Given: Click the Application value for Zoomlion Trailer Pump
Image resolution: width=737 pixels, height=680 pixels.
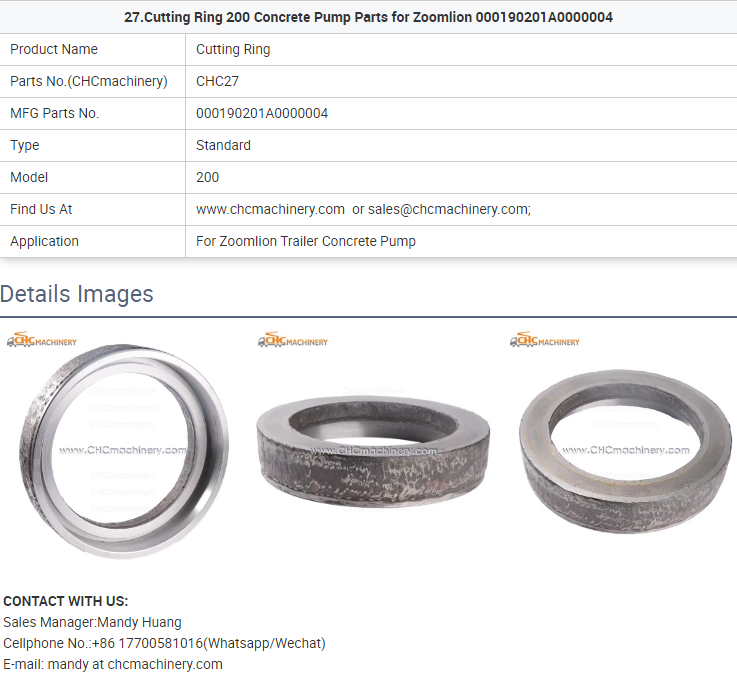Looking at the screenshot, I should [x=306, y=241].
